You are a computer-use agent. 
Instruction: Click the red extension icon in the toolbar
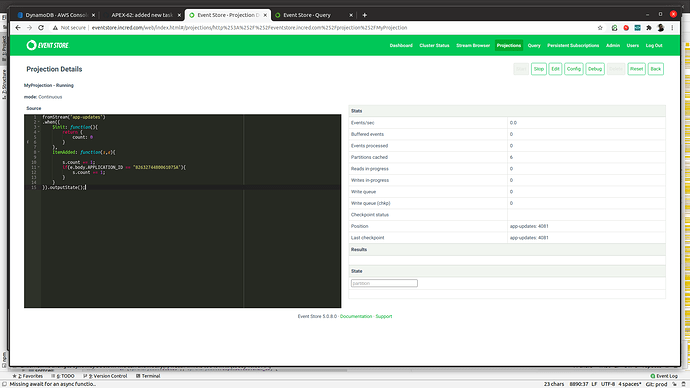[626, 28]
